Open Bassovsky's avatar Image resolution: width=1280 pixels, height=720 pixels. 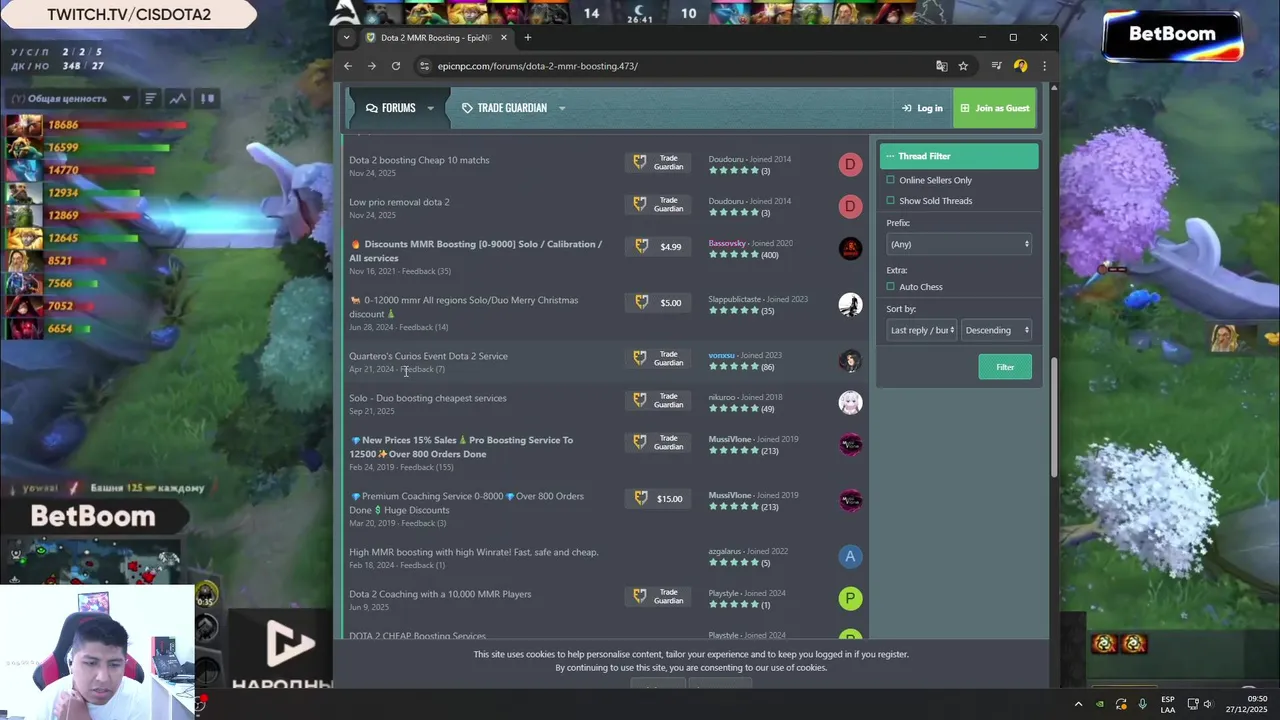(x=850, y=248)
